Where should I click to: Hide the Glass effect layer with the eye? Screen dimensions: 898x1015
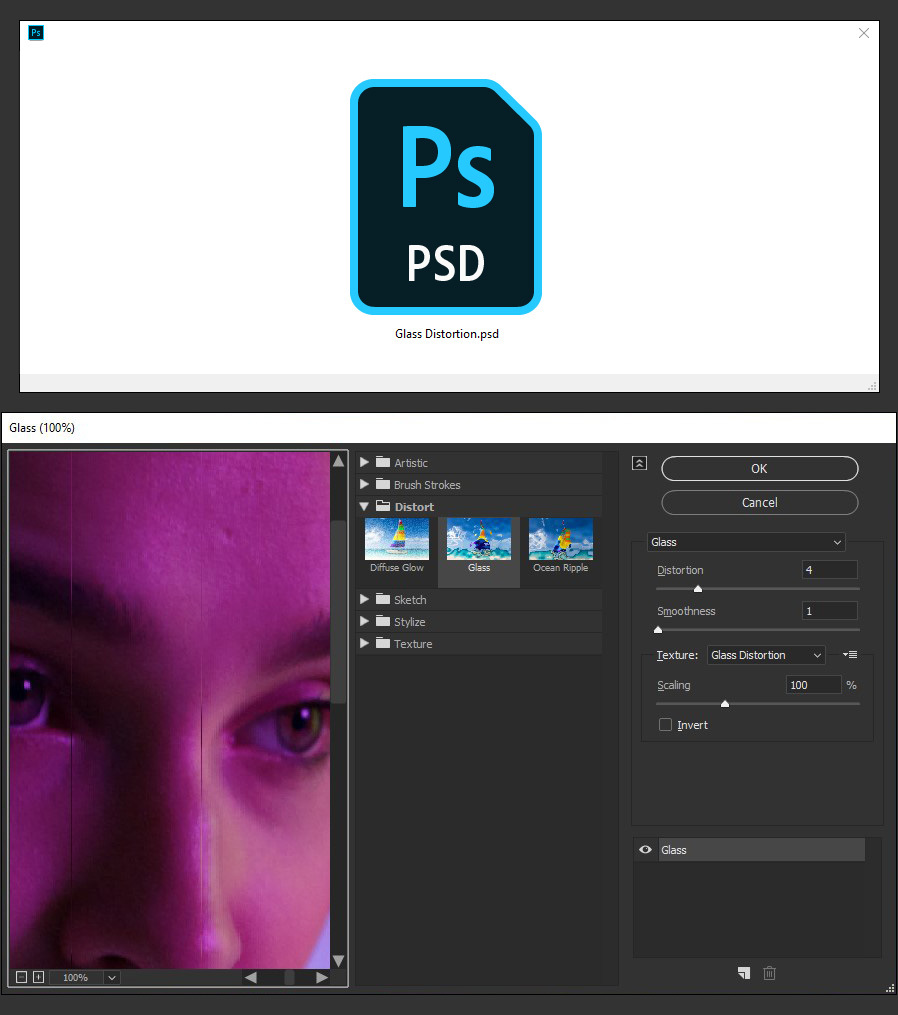point(645,850)
